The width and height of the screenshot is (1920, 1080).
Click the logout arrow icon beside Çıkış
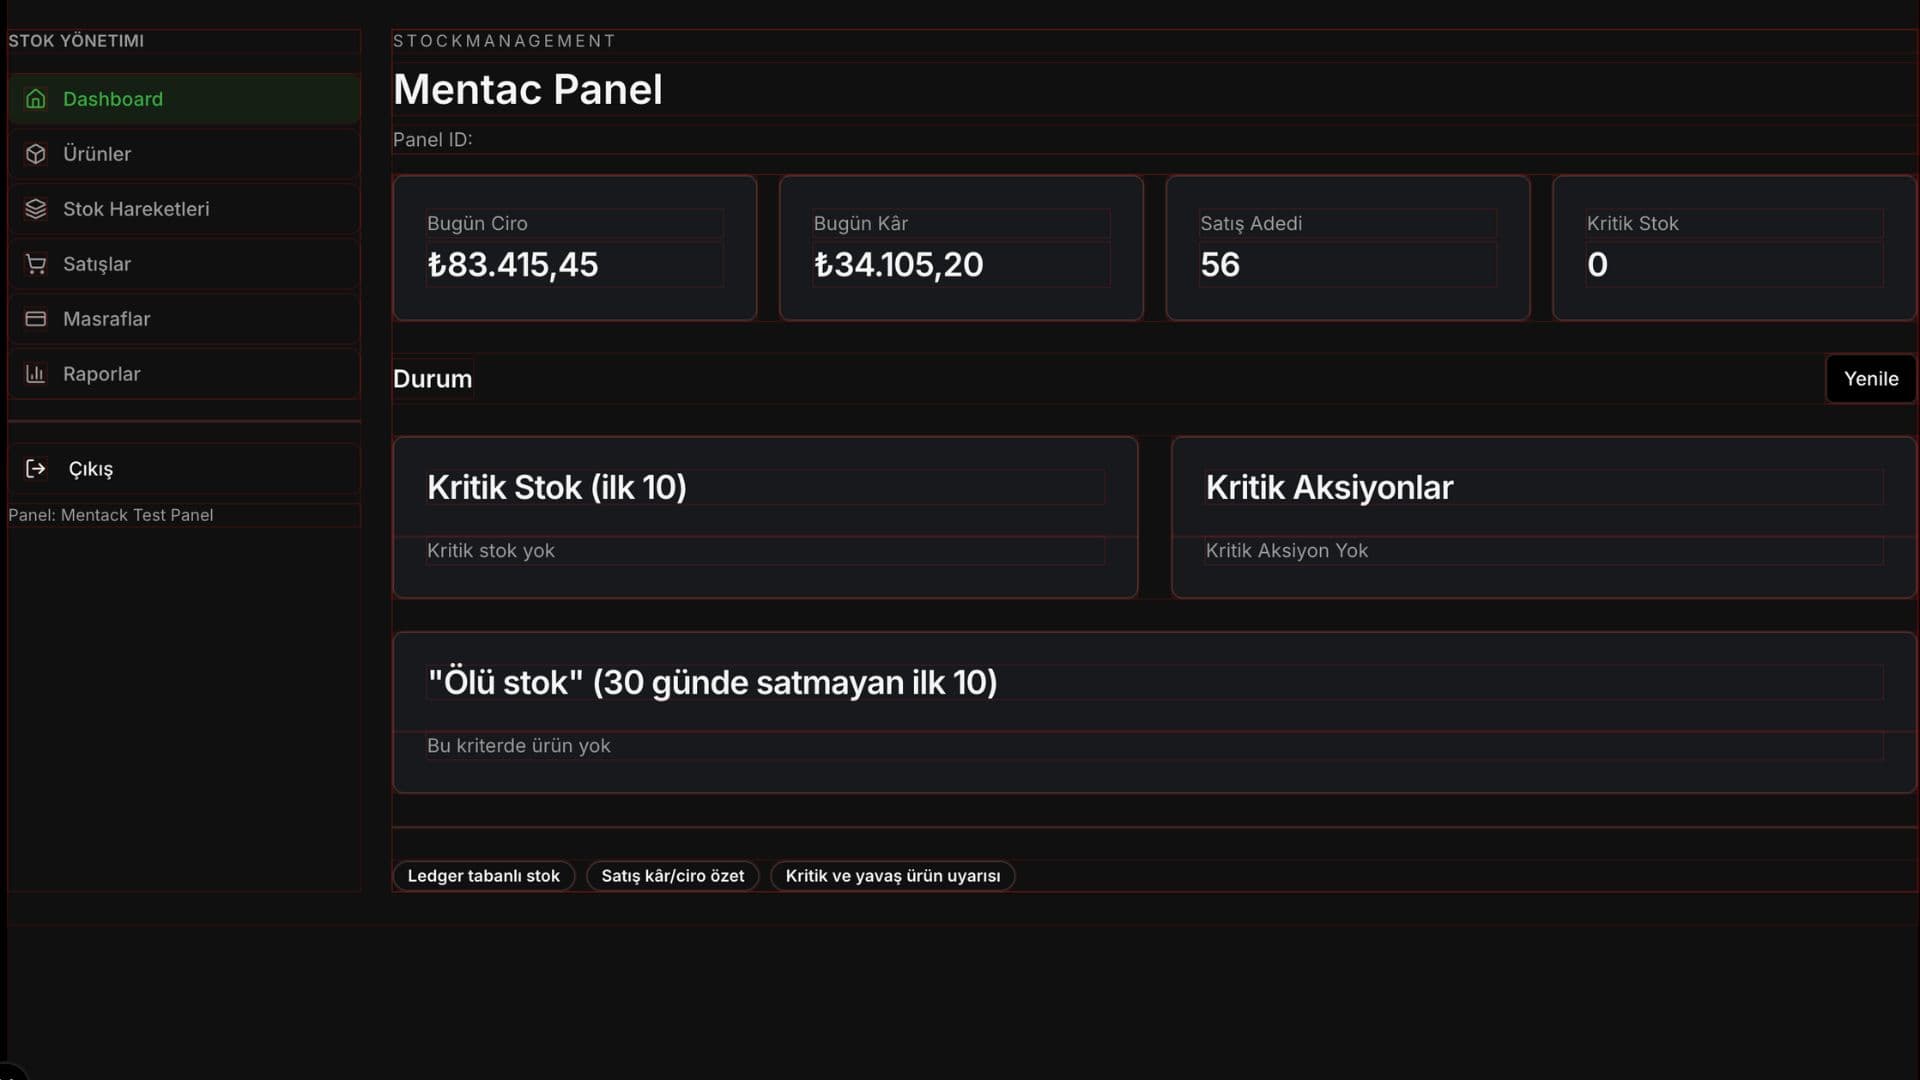coord(36,468)
